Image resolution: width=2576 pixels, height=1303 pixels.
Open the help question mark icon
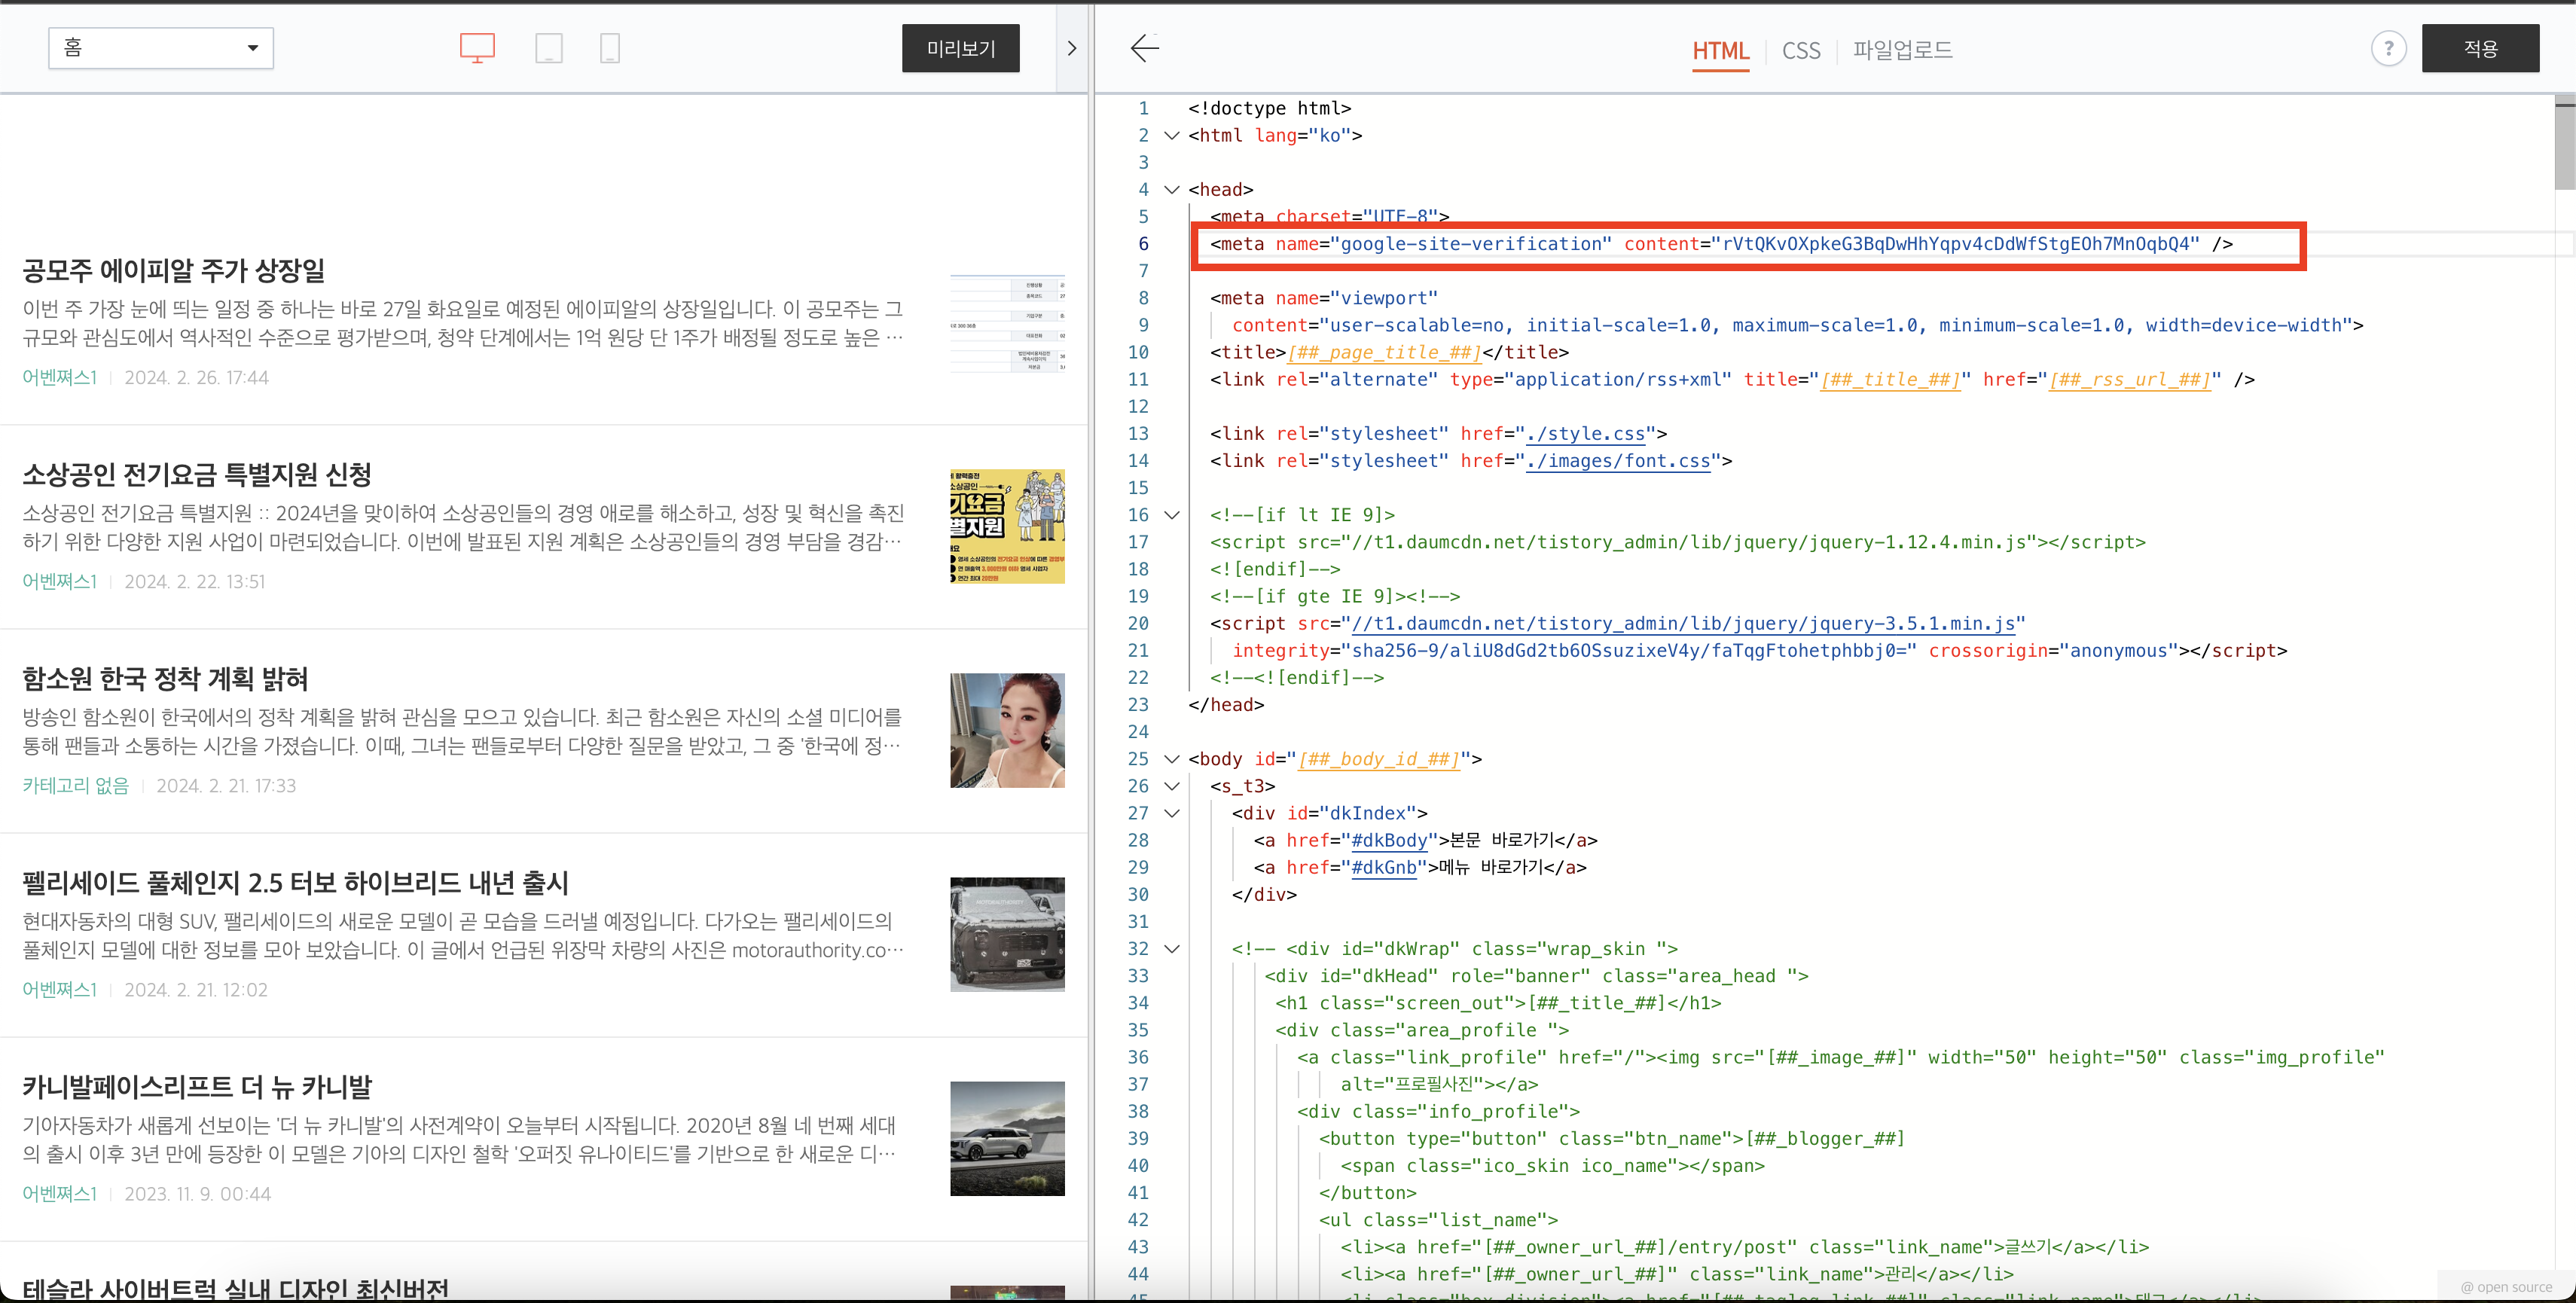click(x=2388, y=48)
